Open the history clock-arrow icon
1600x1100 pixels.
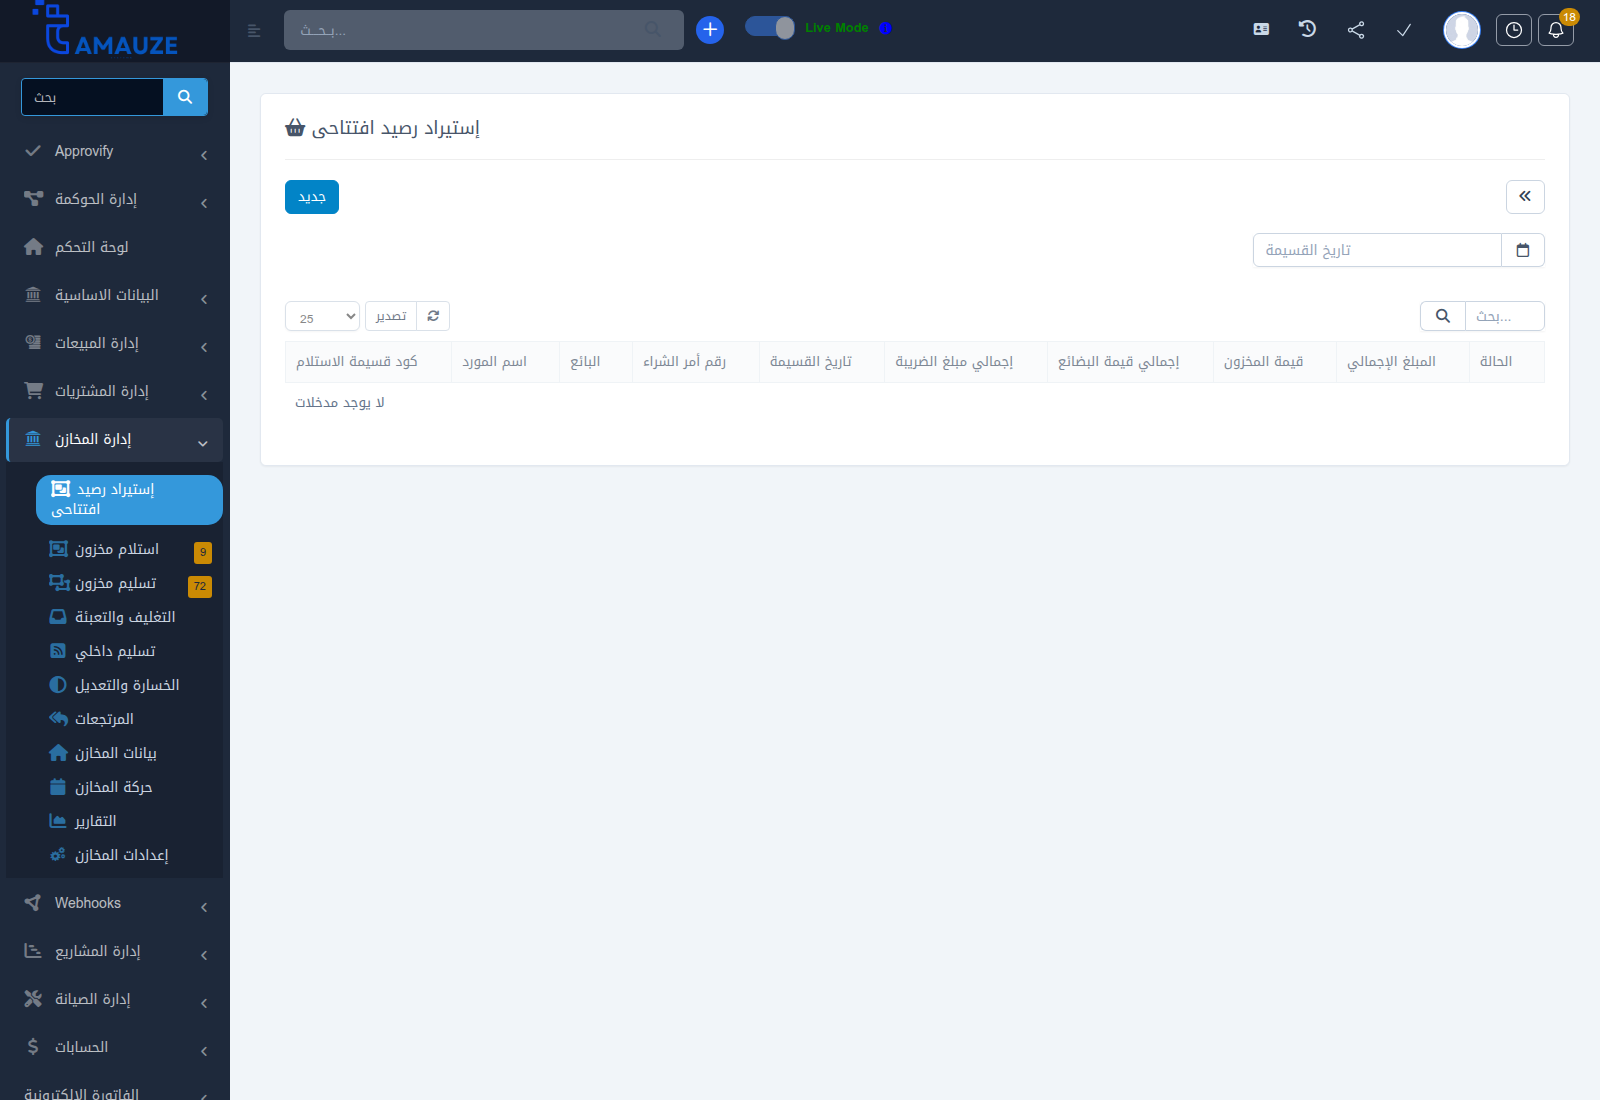1307,30
